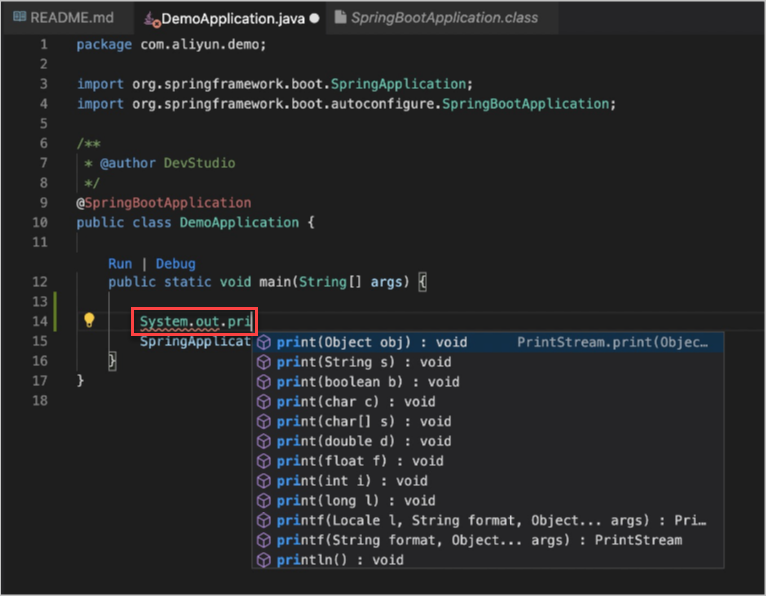Click method icon beside print(char[] s)
Screen dimensions: 766x596
click(264, 422)
